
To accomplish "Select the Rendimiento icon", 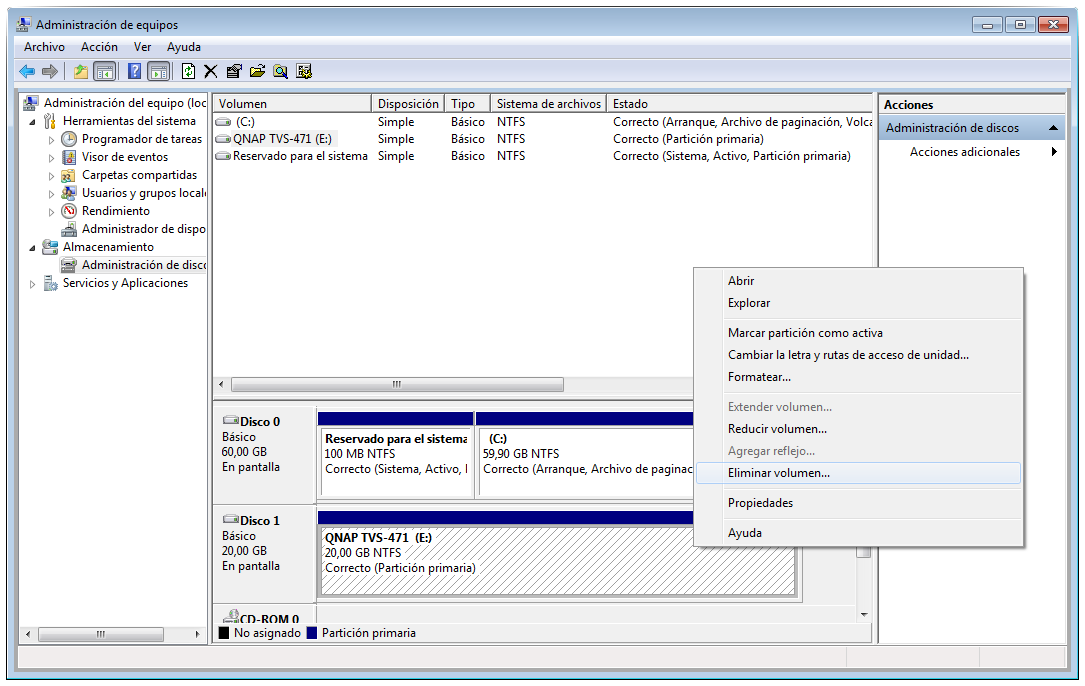I will click(x=69, y=211).
